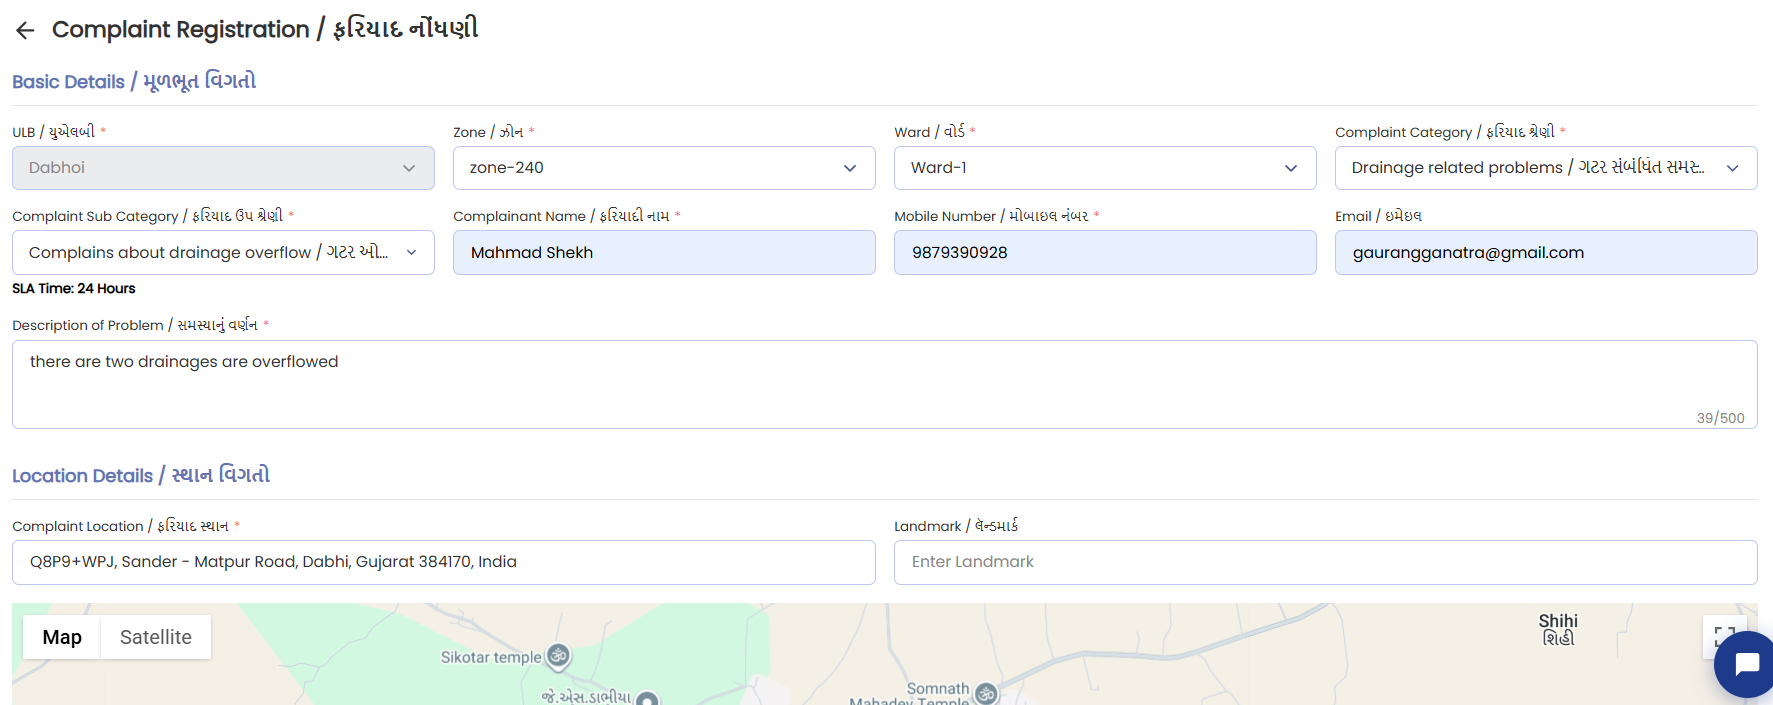Screen dimensions: 1773x705
Task: Open the Complaint Category dropdown
Action: [x=1546, y=168]
